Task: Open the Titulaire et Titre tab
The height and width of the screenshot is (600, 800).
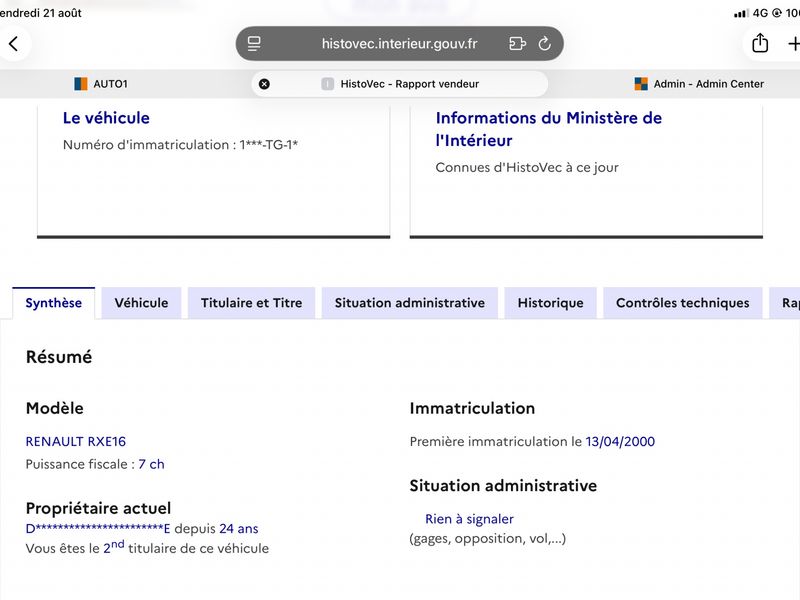Action: tap(252, 303)
